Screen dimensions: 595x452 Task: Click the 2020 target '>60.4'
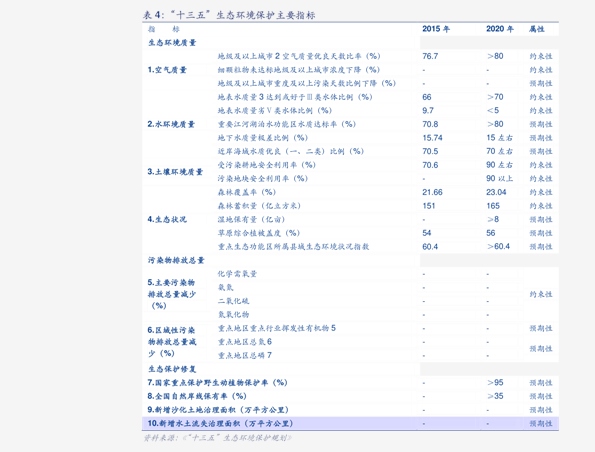[499, 247]
